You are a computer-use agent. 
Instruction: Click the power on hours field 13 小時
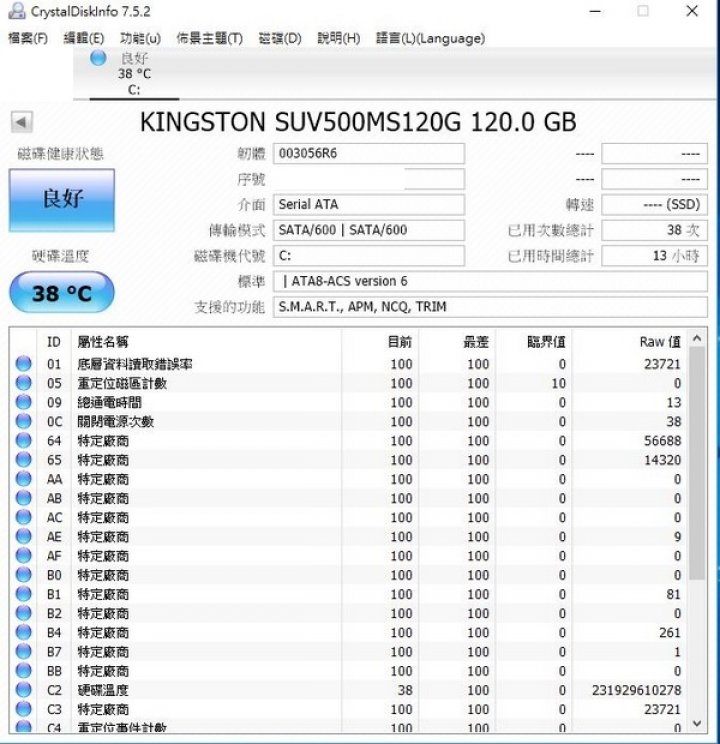pos(655,256)
